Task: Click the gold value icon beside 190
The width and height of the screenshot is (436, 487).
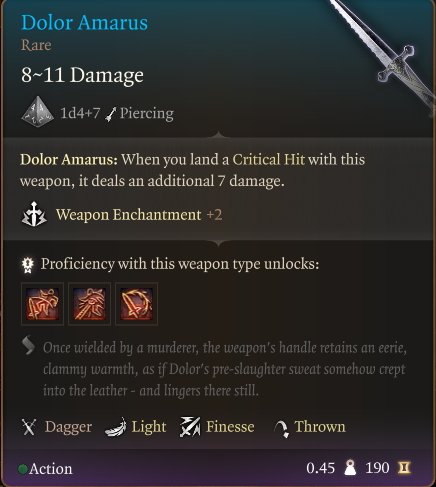Action: [404, 468]
